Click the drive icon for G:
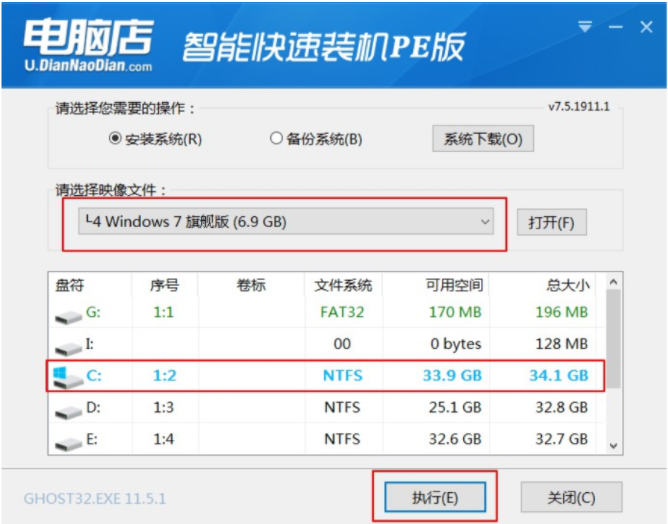This screenshot has height=524, width=668. 68,316
